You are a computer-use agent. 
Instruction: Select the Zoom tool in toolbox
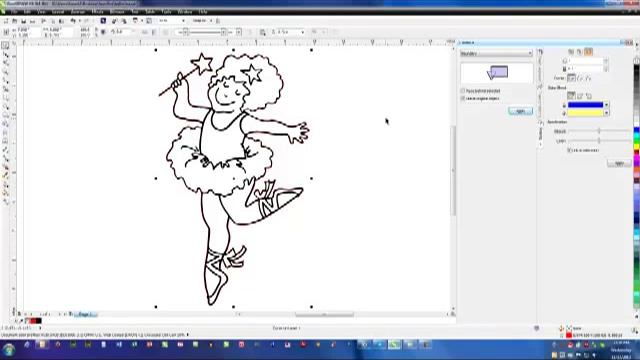(5, 72)
